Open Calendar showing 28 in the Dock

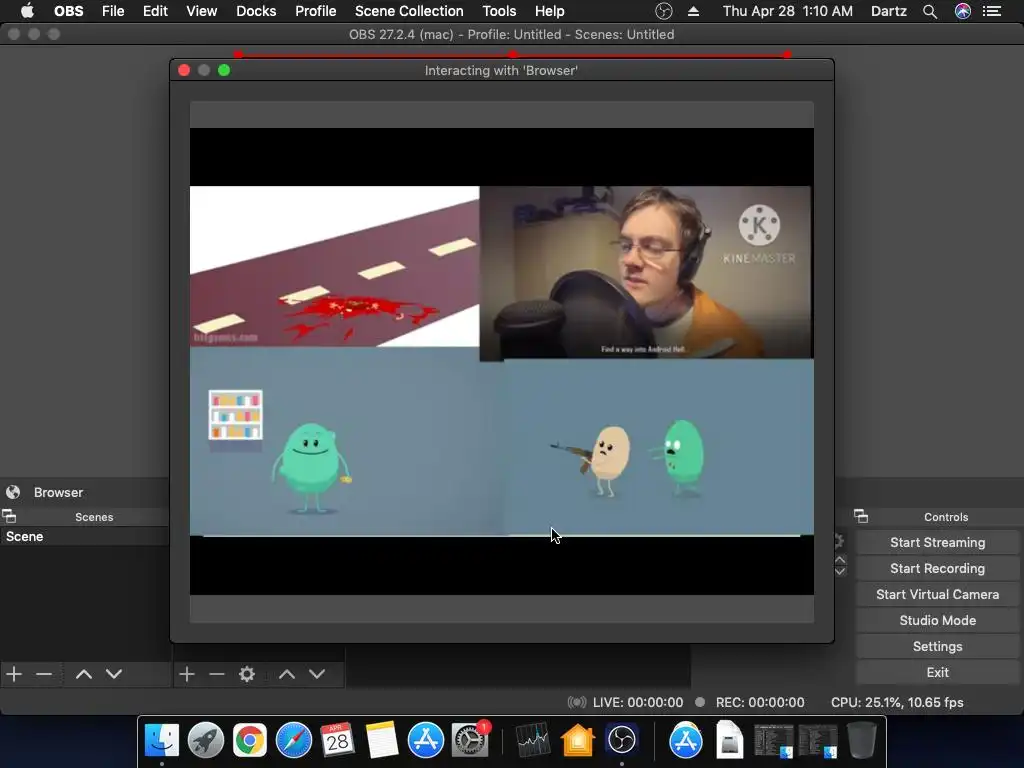[x=338, y=741]
